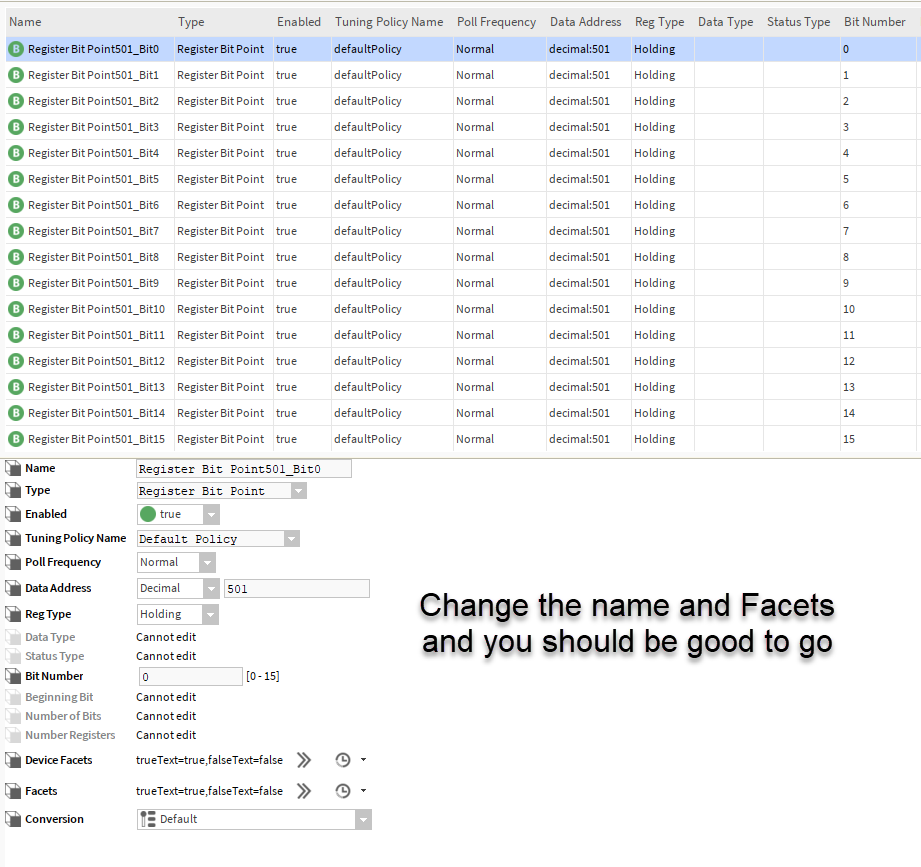921x867 pixels.
Task: Open the Poll Frequency Normal dropdown
Action: [x=210, y=562]
